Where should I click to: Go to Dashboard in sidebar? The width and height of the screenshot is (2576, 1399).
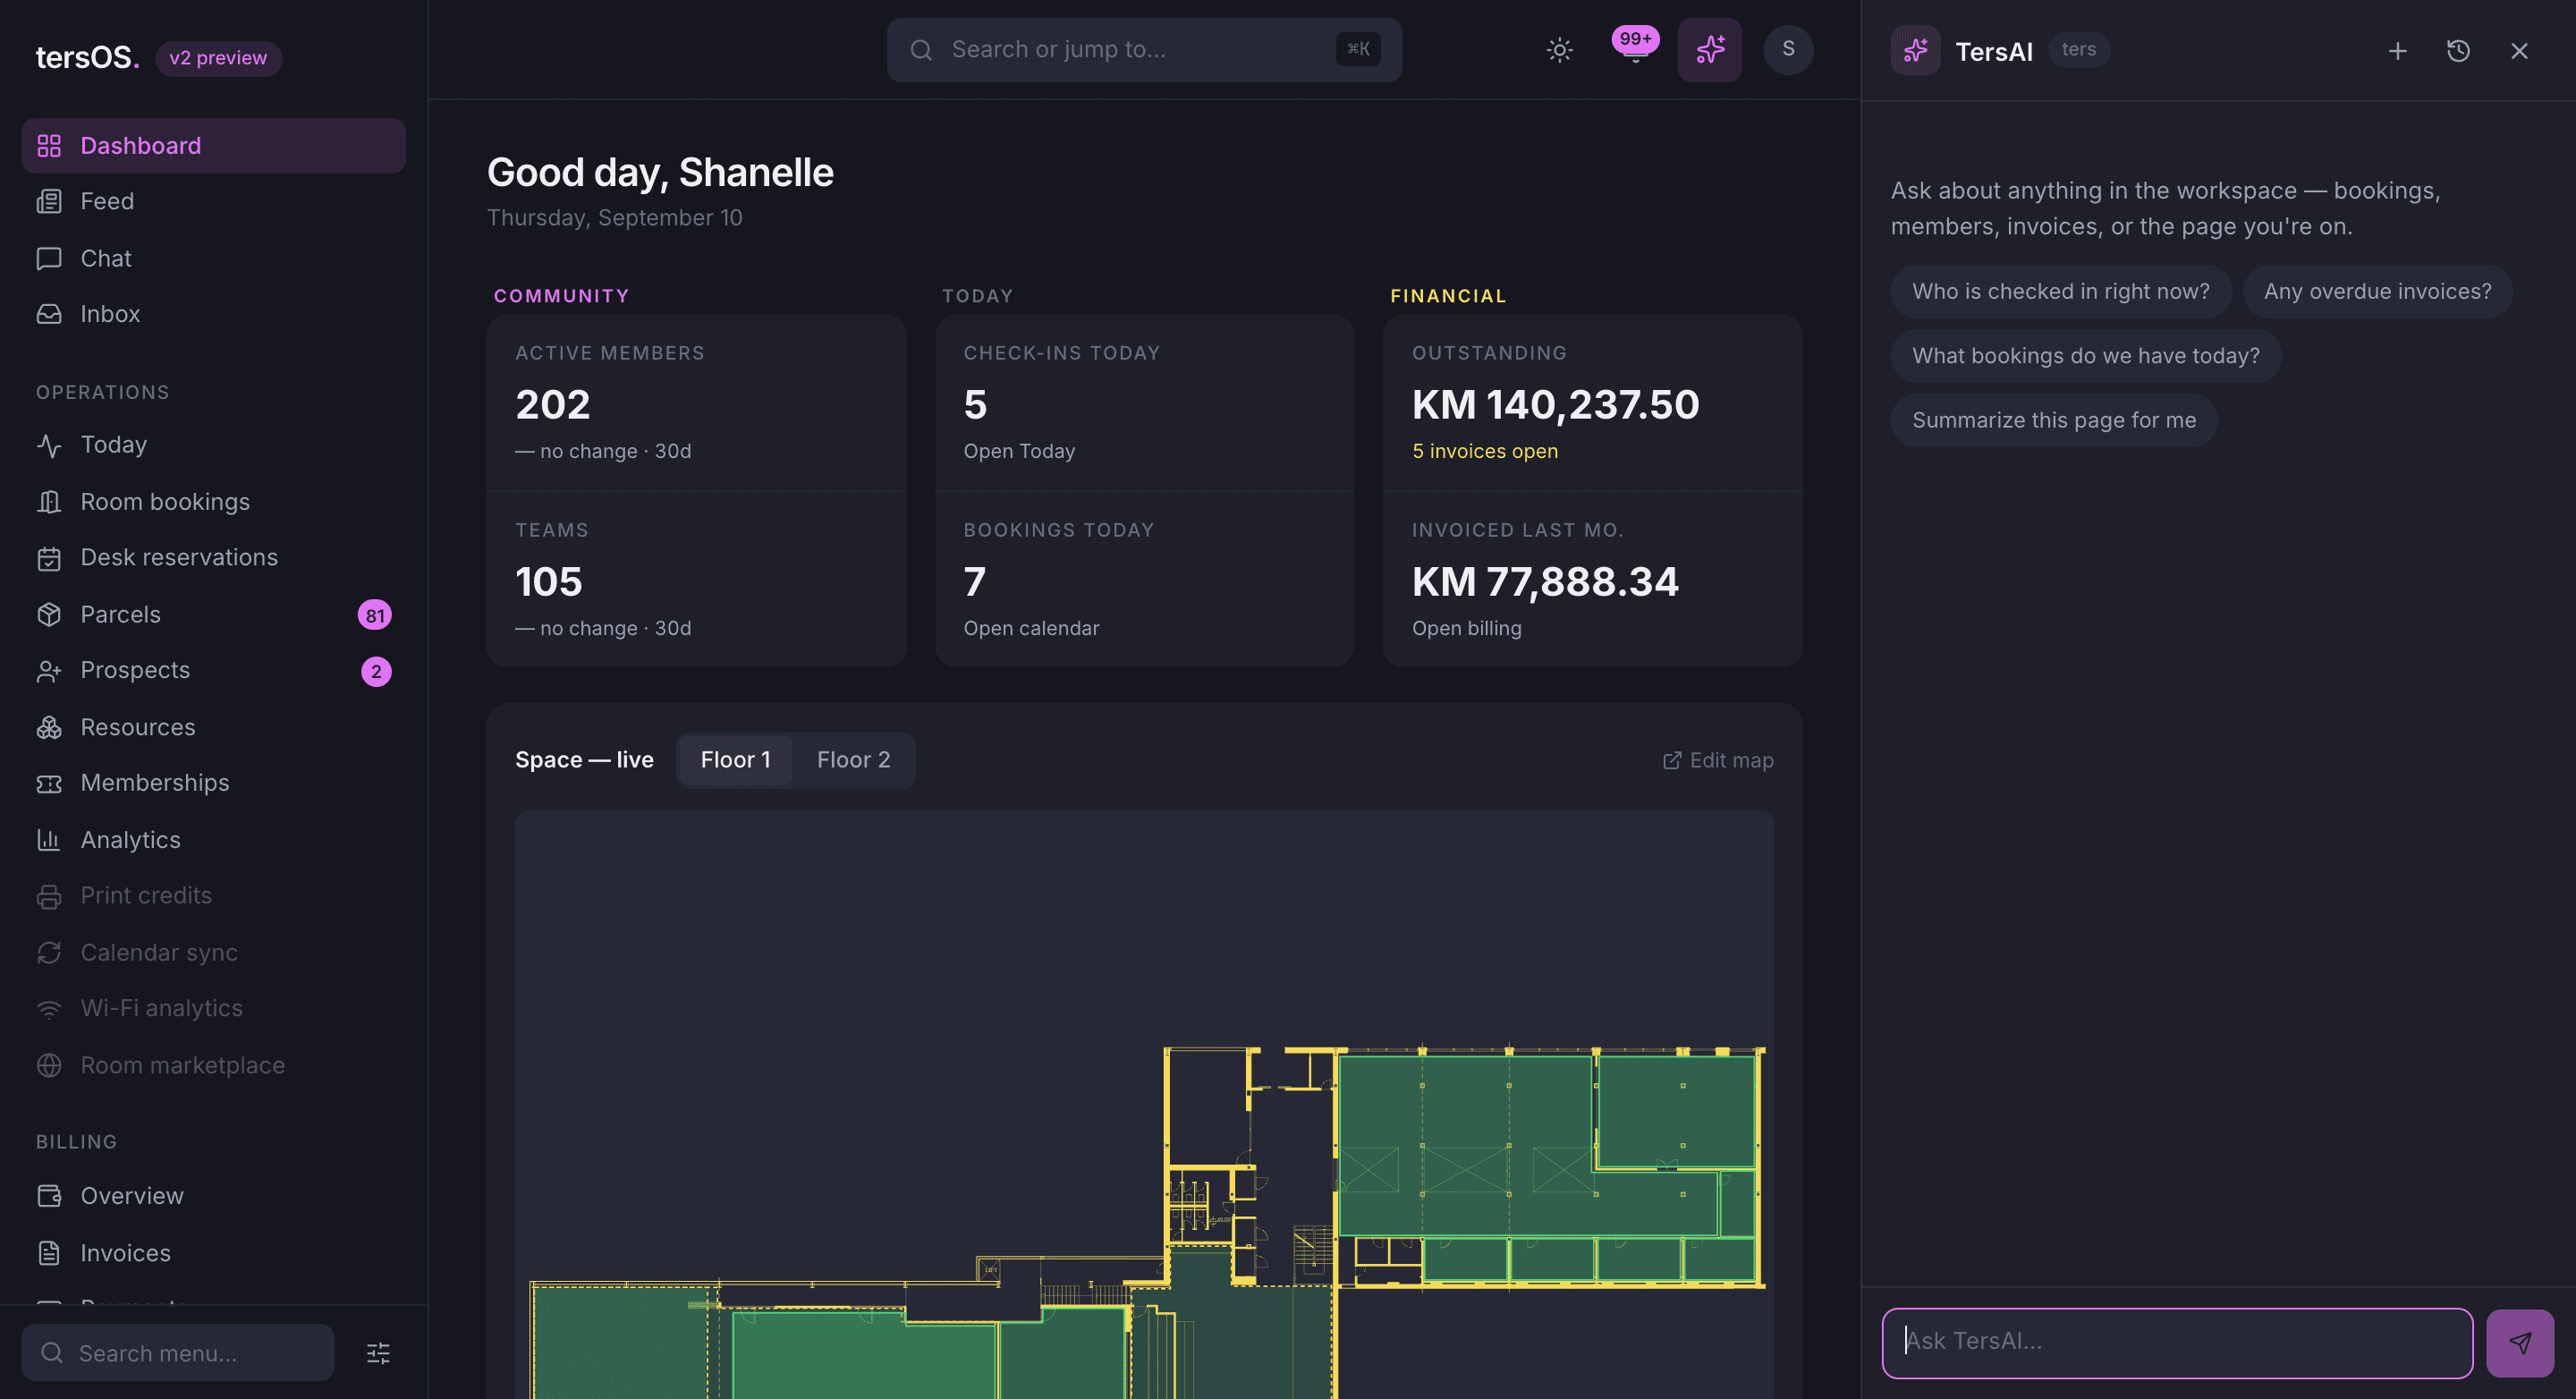[213, 146]
